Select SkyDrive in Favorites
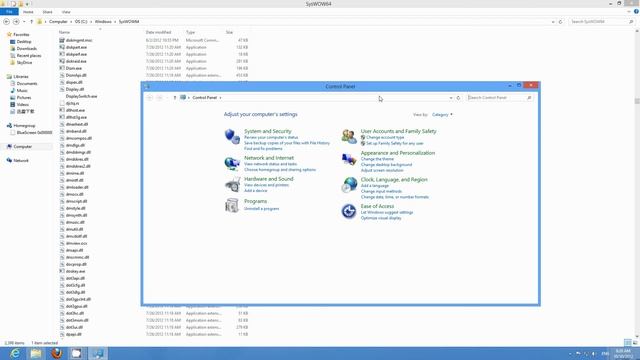This screenshot has height=360, width=640. 24,62
